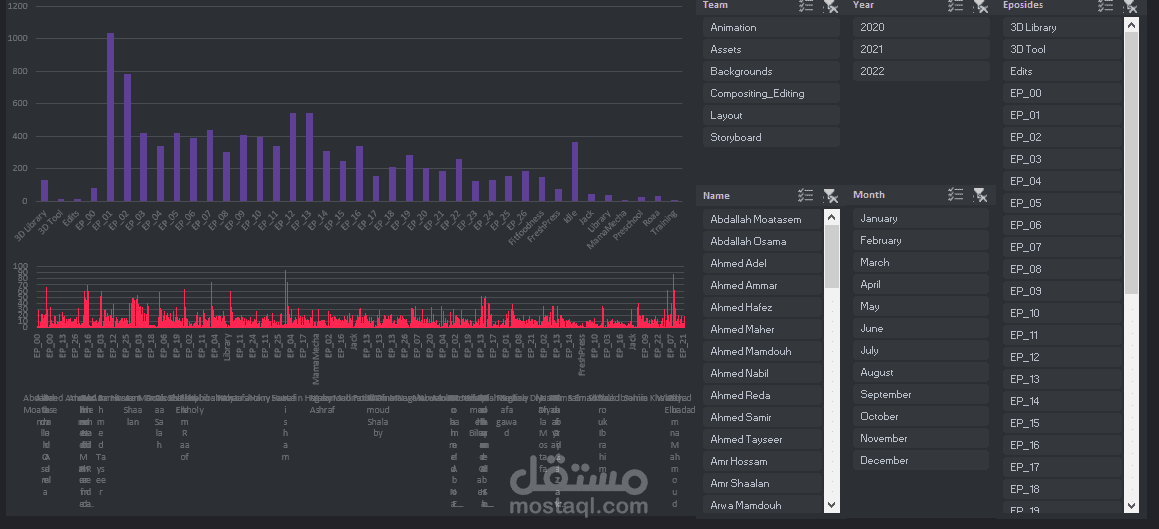Clear filter on Month slicer
This screenshot has height=529, width=1159.
click(980, 195)
